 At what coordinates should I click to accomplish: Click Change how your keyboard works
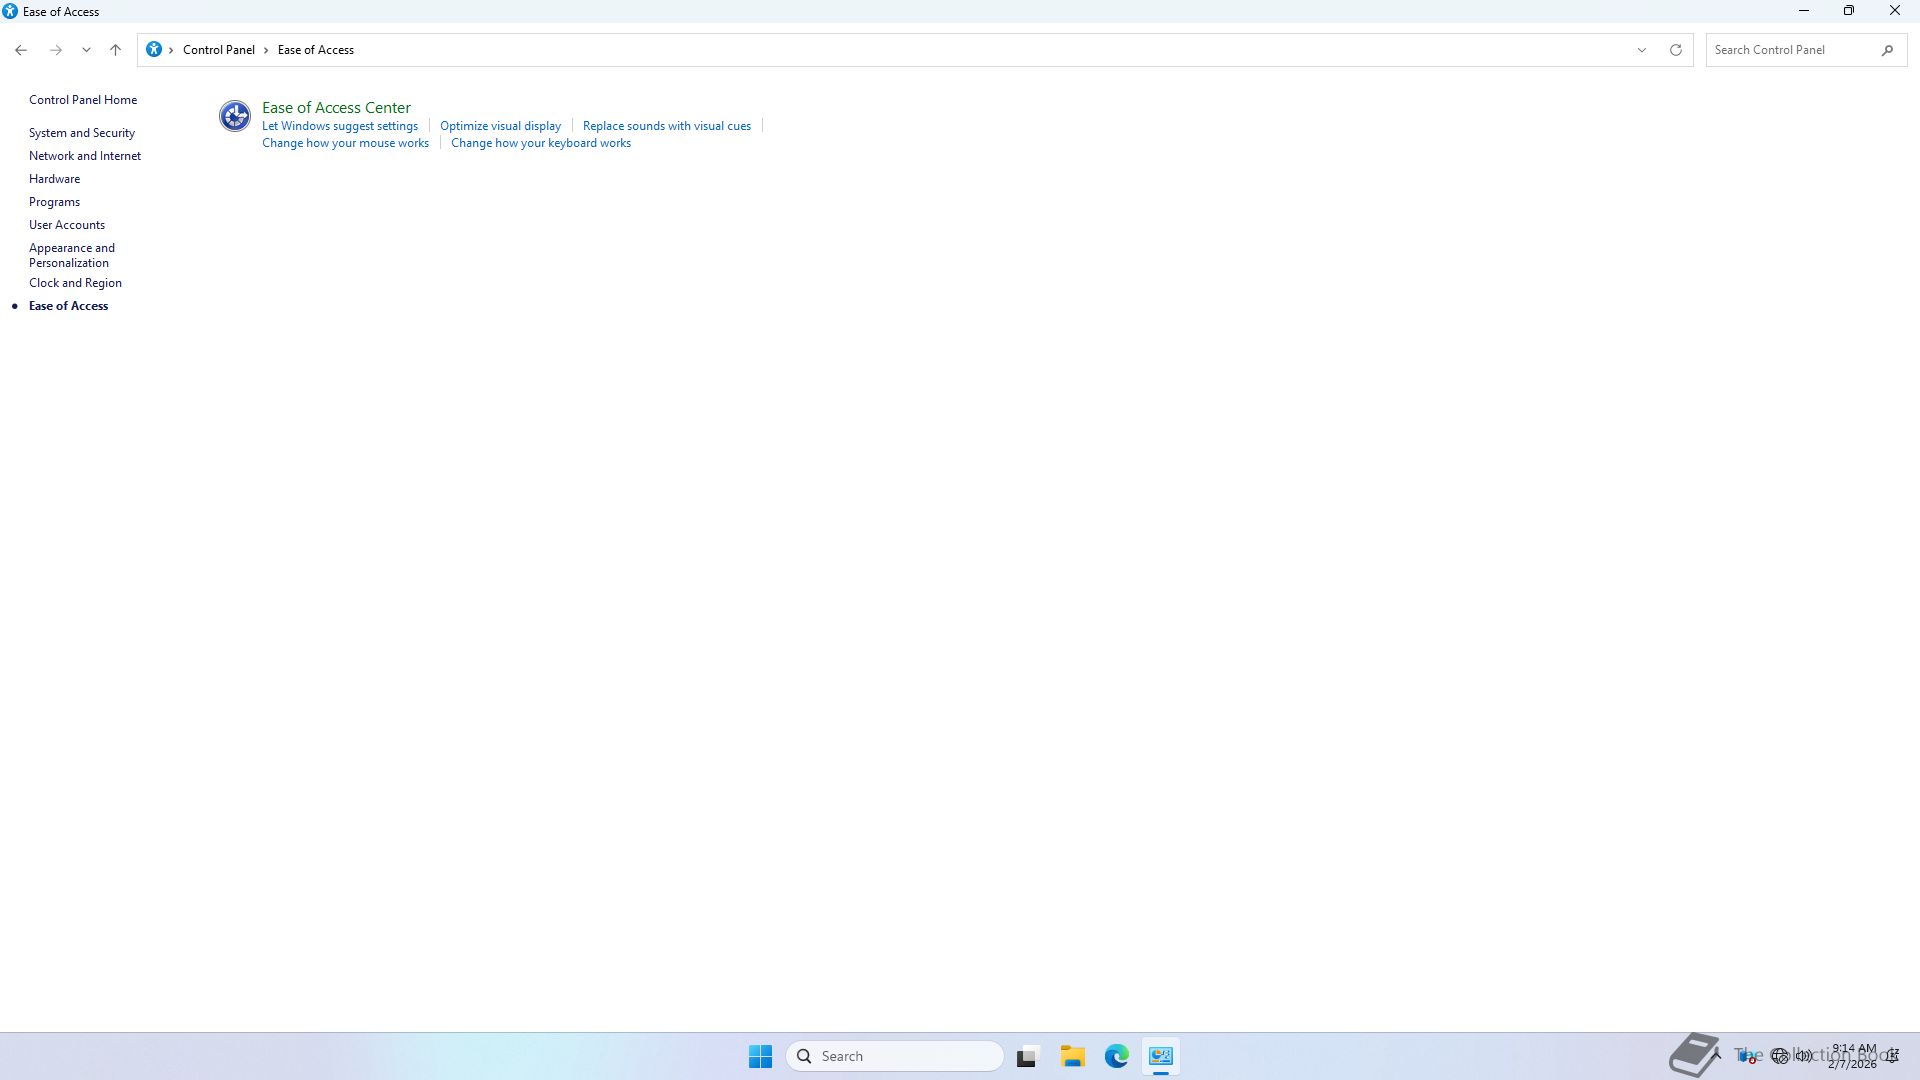tap(540, 143)
